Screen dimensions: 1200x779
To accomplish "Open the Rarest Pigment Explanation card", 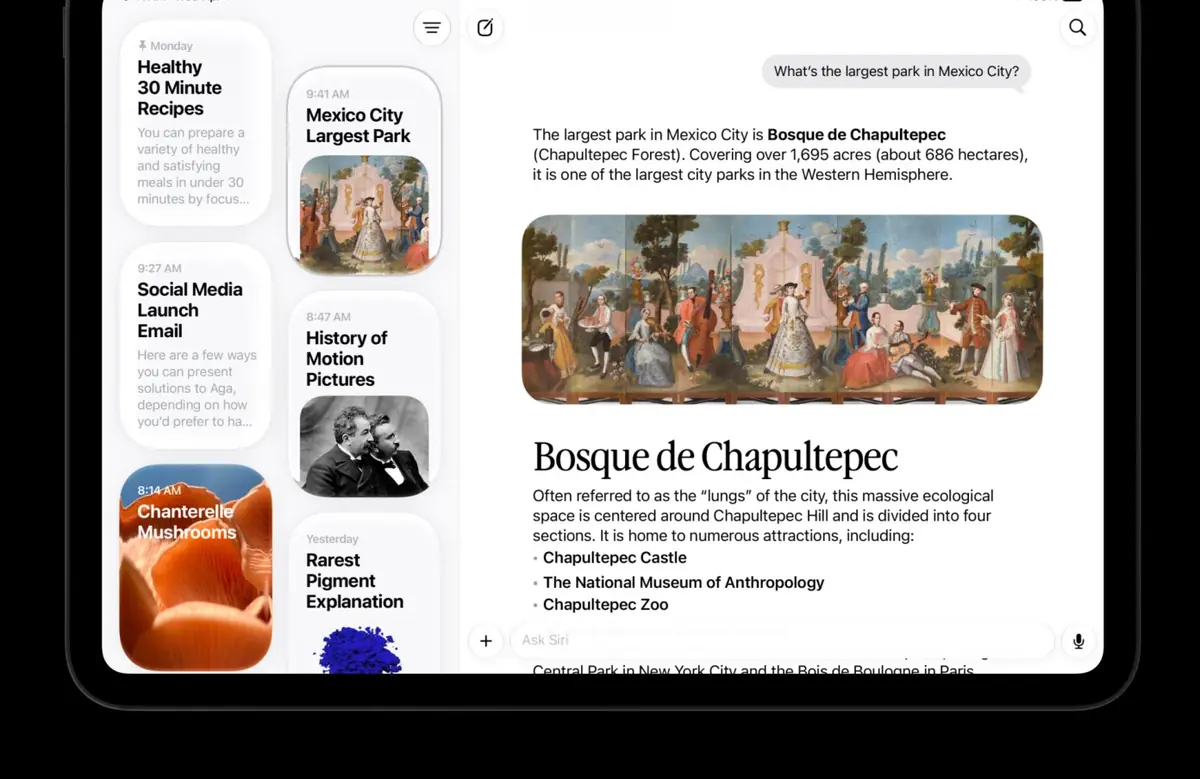I will point(364,594).
